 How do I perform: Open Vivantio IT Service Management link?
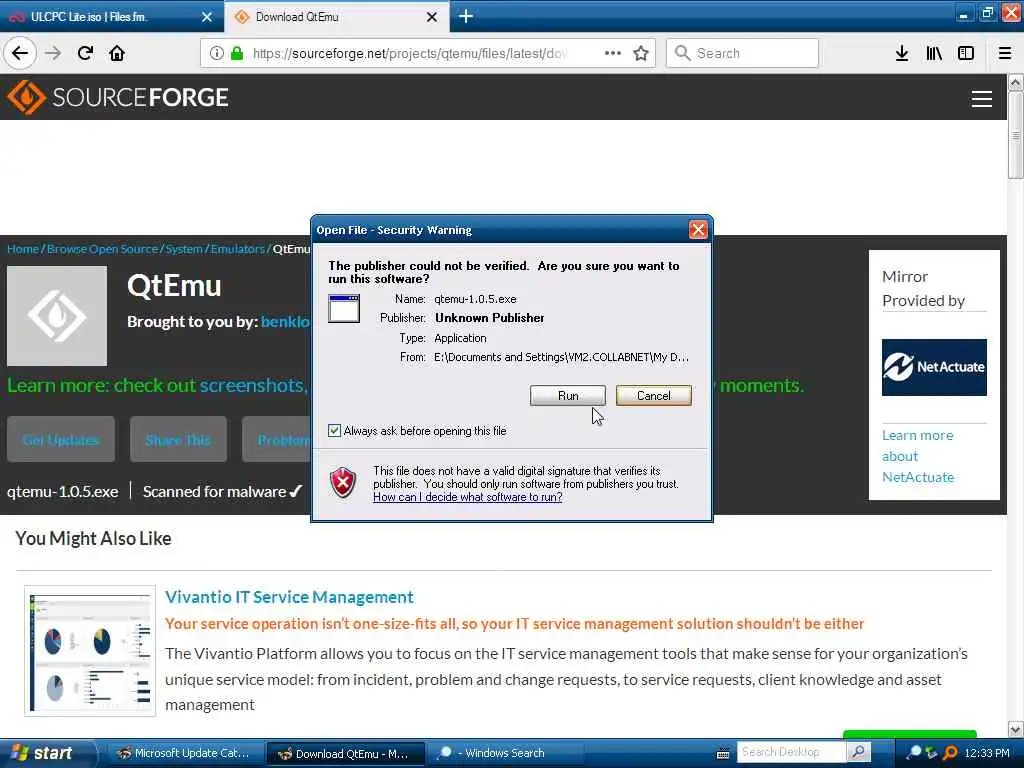click(289, 597)
